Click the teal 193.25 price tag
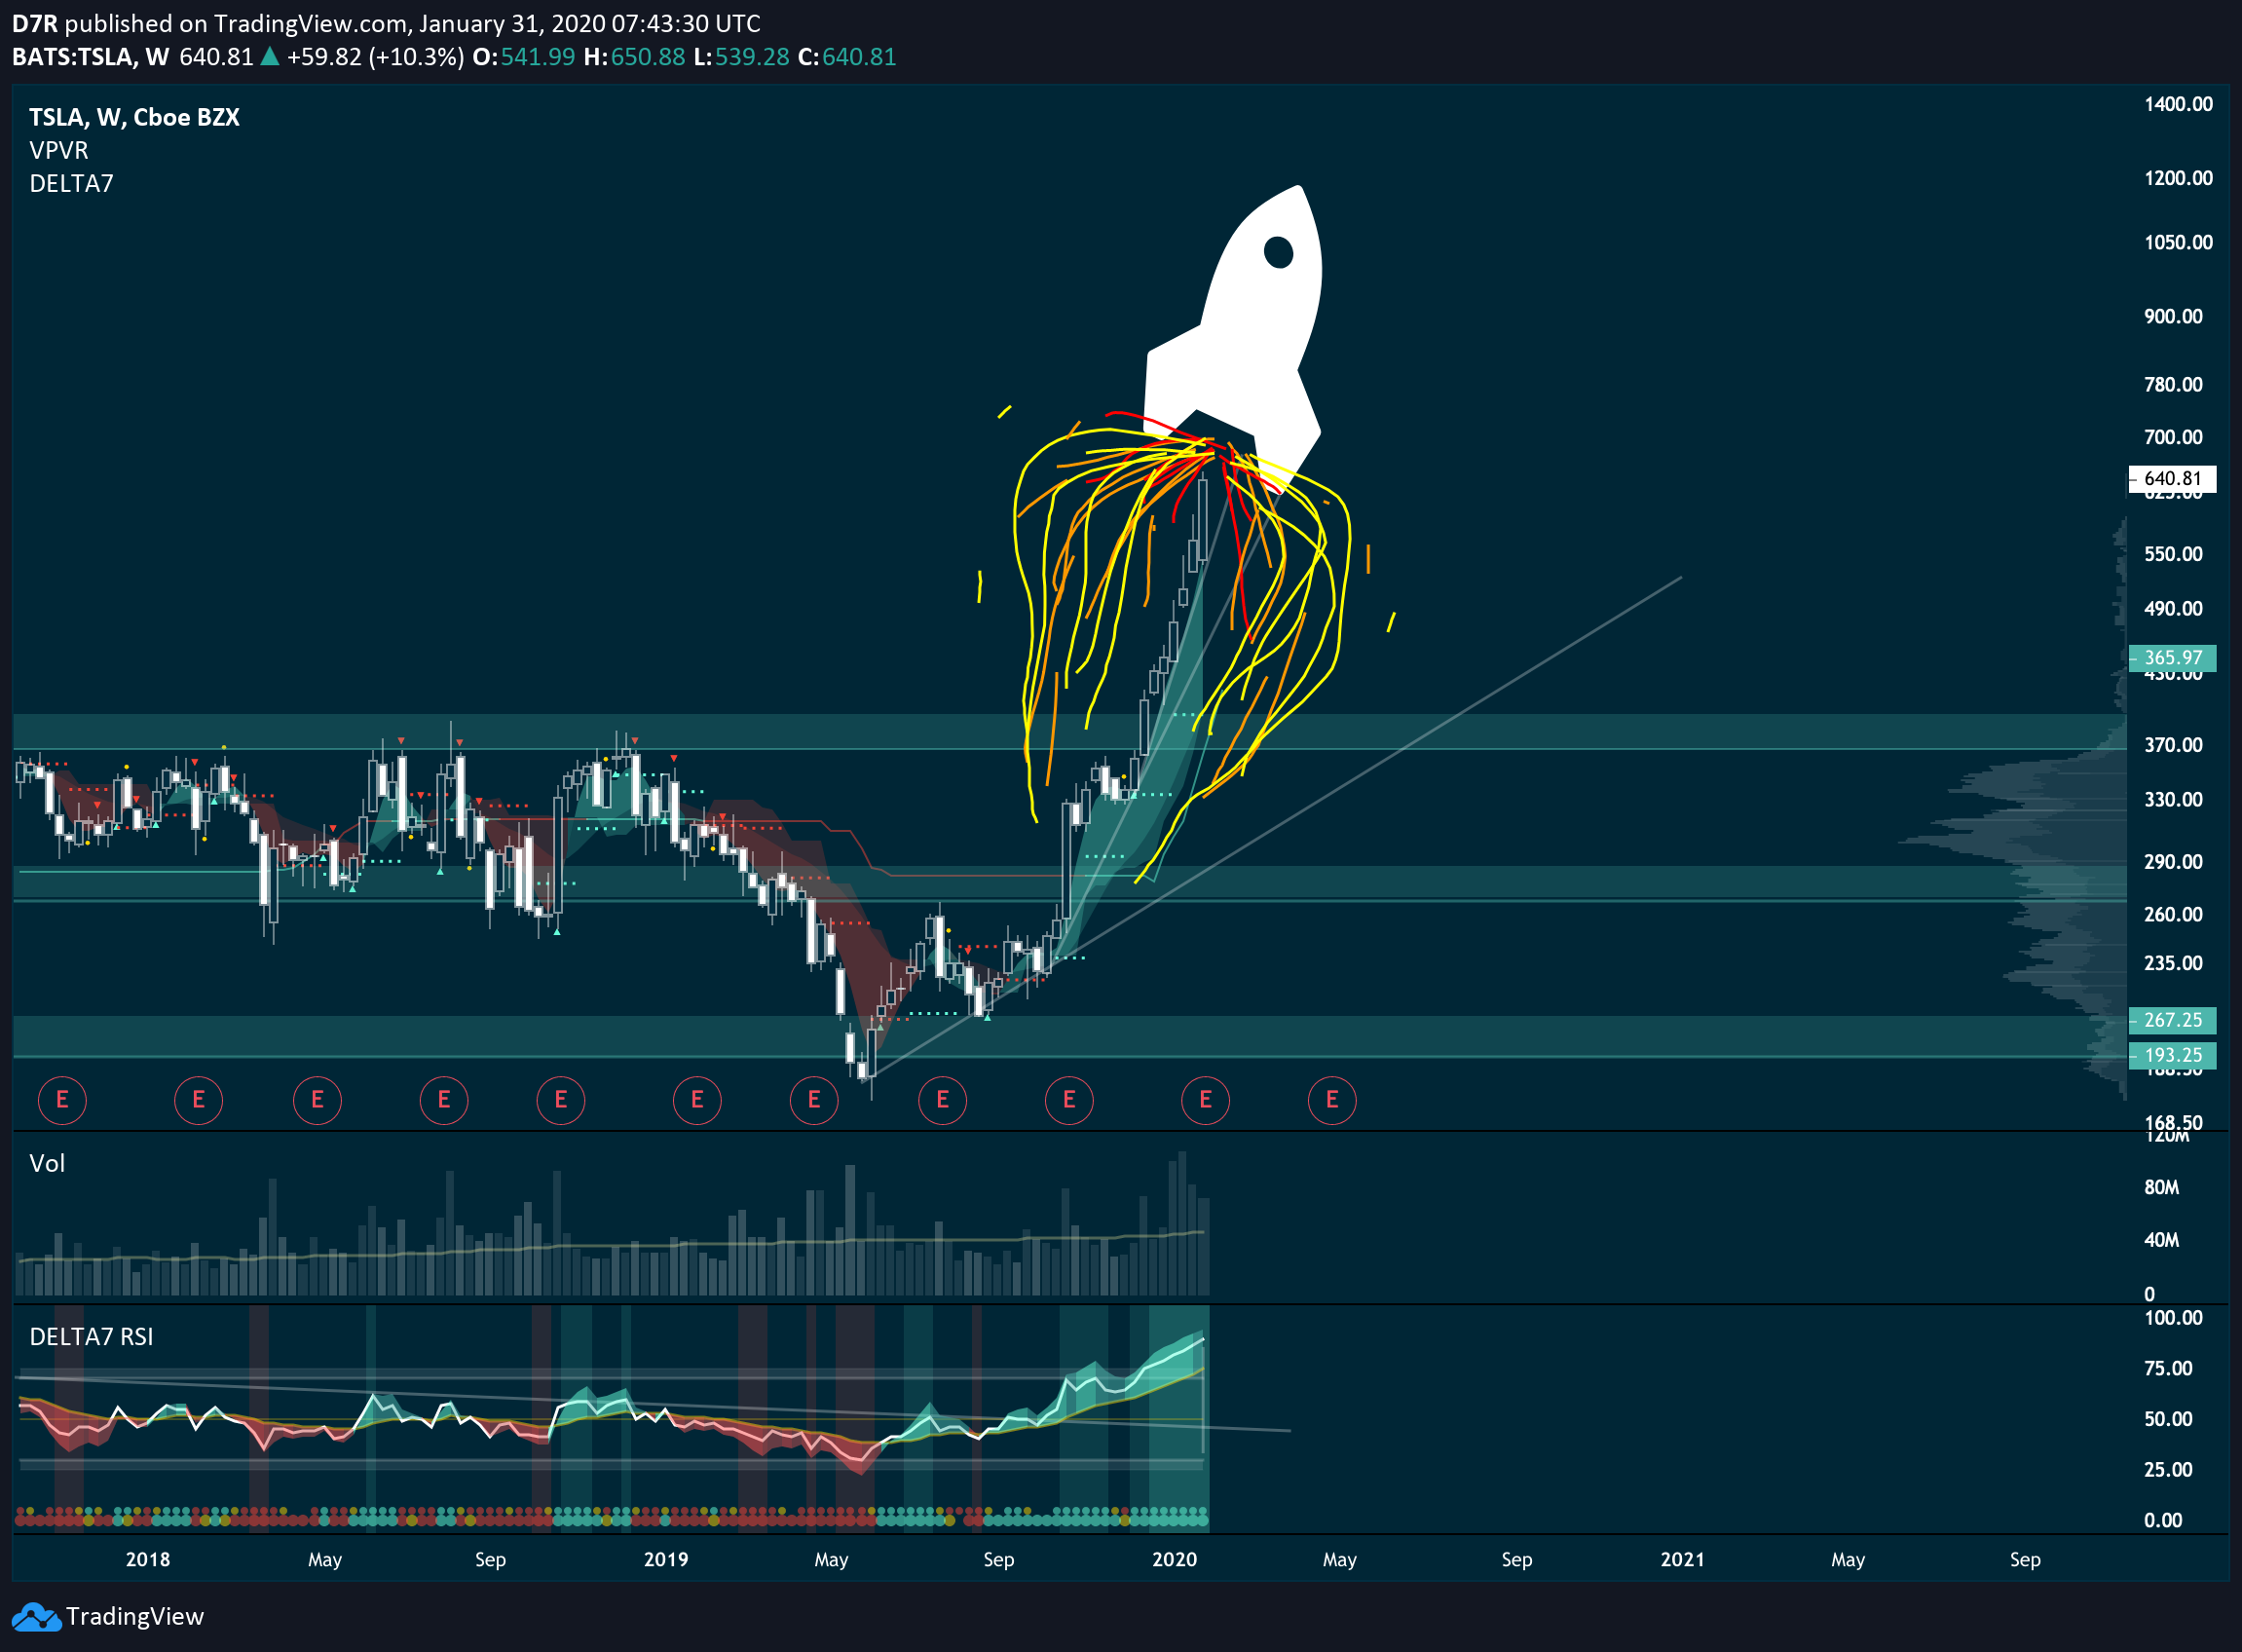Viewport: 2242px width, 1652px height. coord(2172,1055)
